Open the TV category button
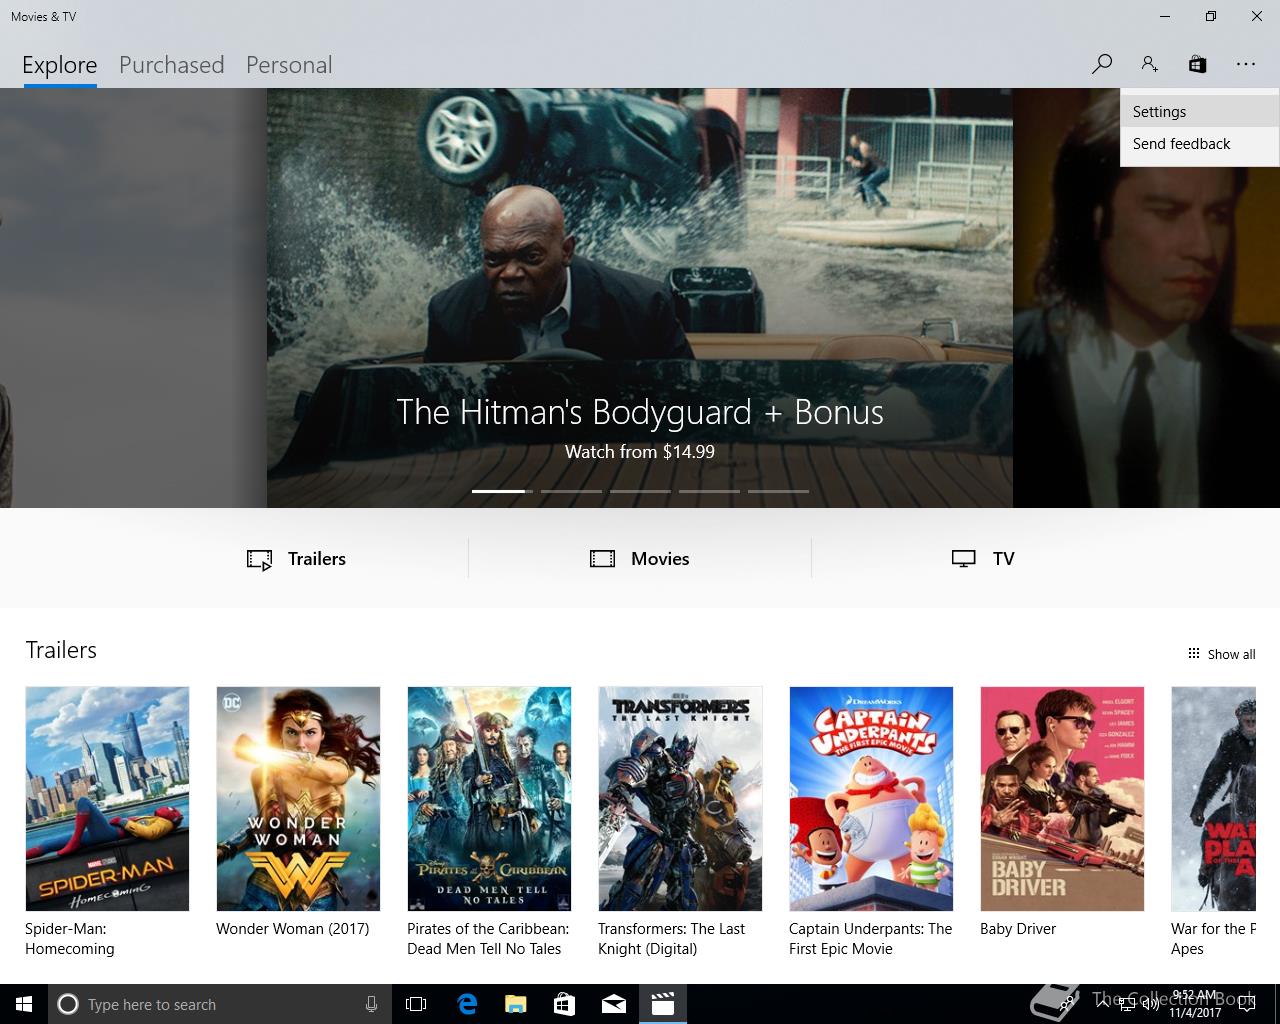The height and width of the screenshot is (1024, 1280). (983, 559)
